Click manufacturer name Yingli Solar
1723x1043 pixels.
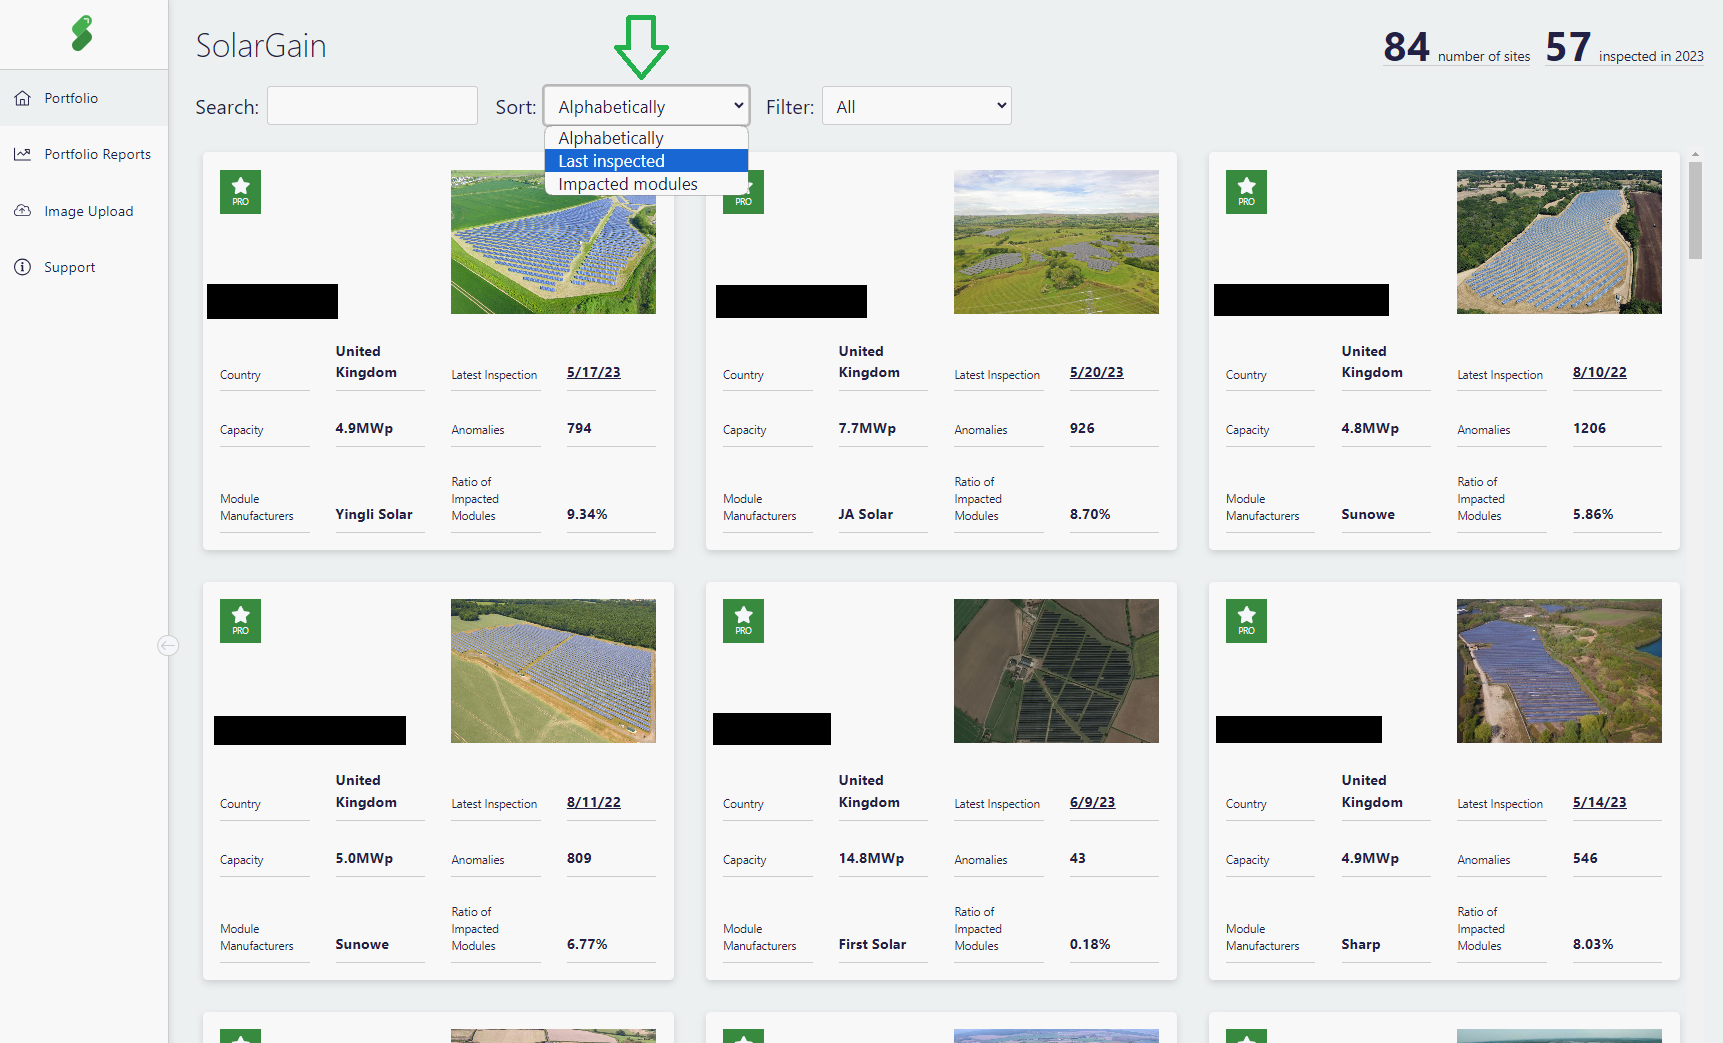(x=374, y=514)
